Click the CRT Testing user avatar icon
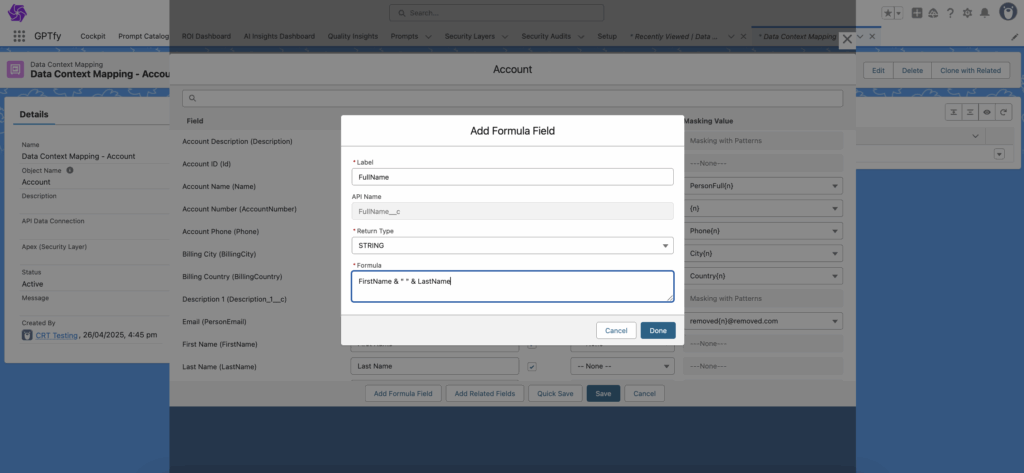Viewport: 1024px width, 473px height. (x=27, y=334)
